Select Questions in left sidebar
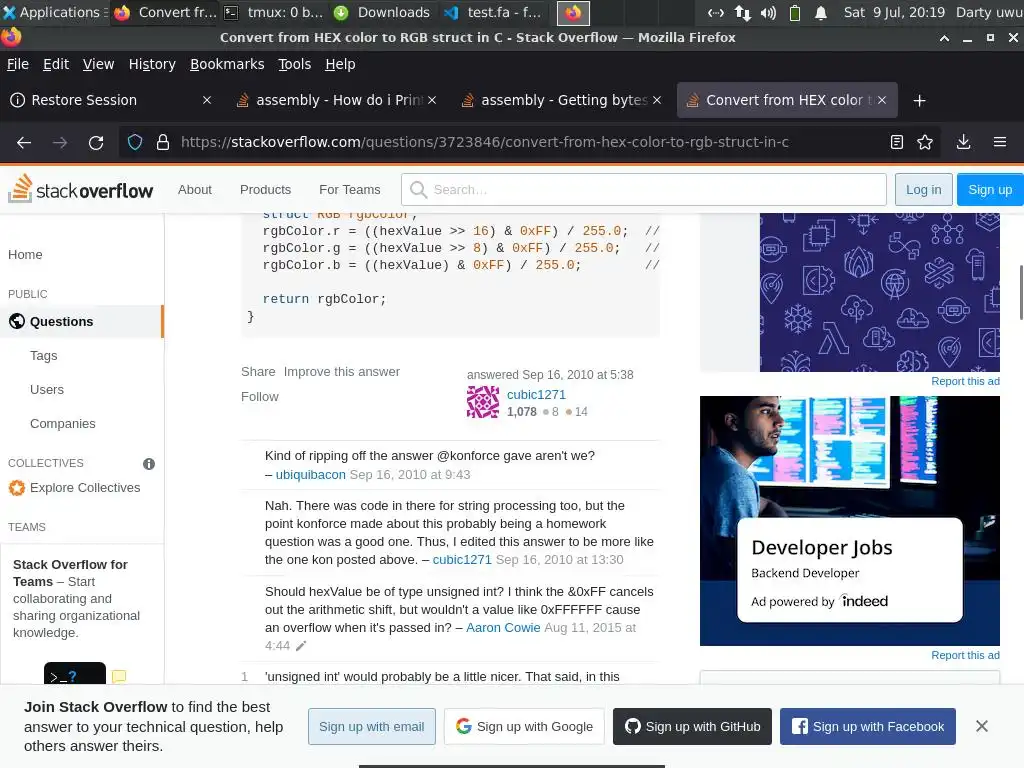The width and height of the screenshot is (1024, 768). [81, 321]
